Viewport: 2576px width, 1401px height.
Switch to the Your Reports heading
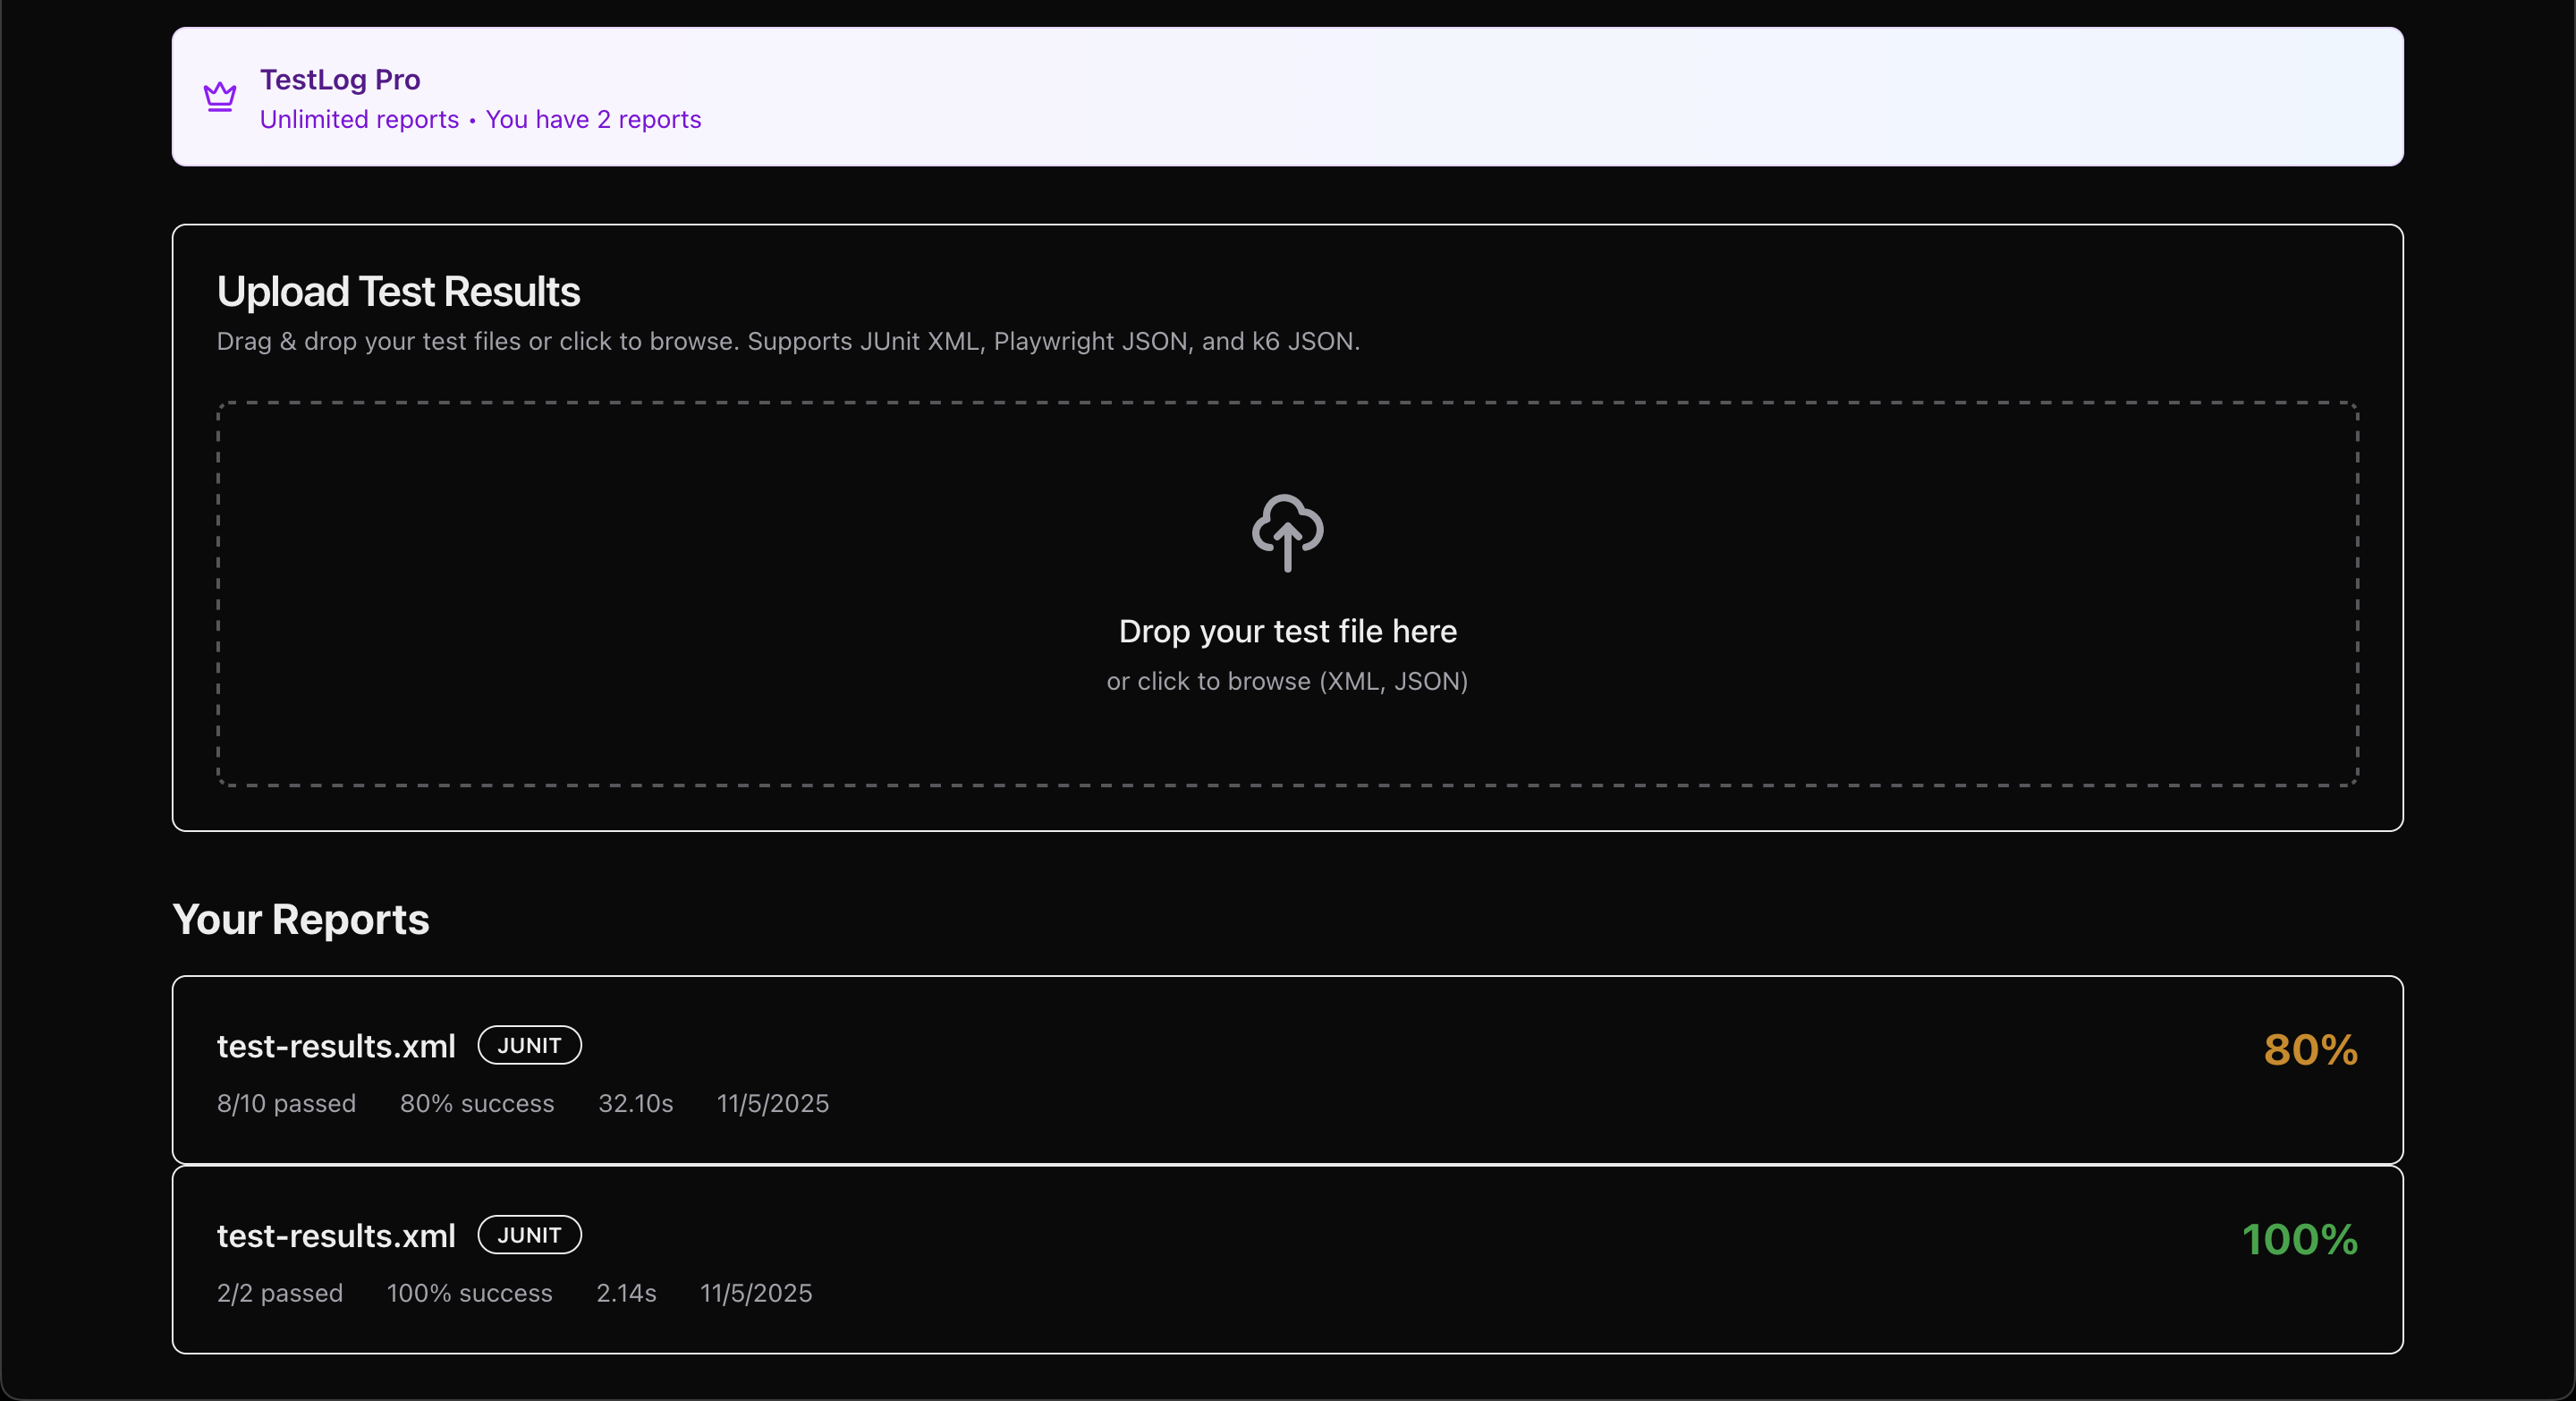(300, 919)
